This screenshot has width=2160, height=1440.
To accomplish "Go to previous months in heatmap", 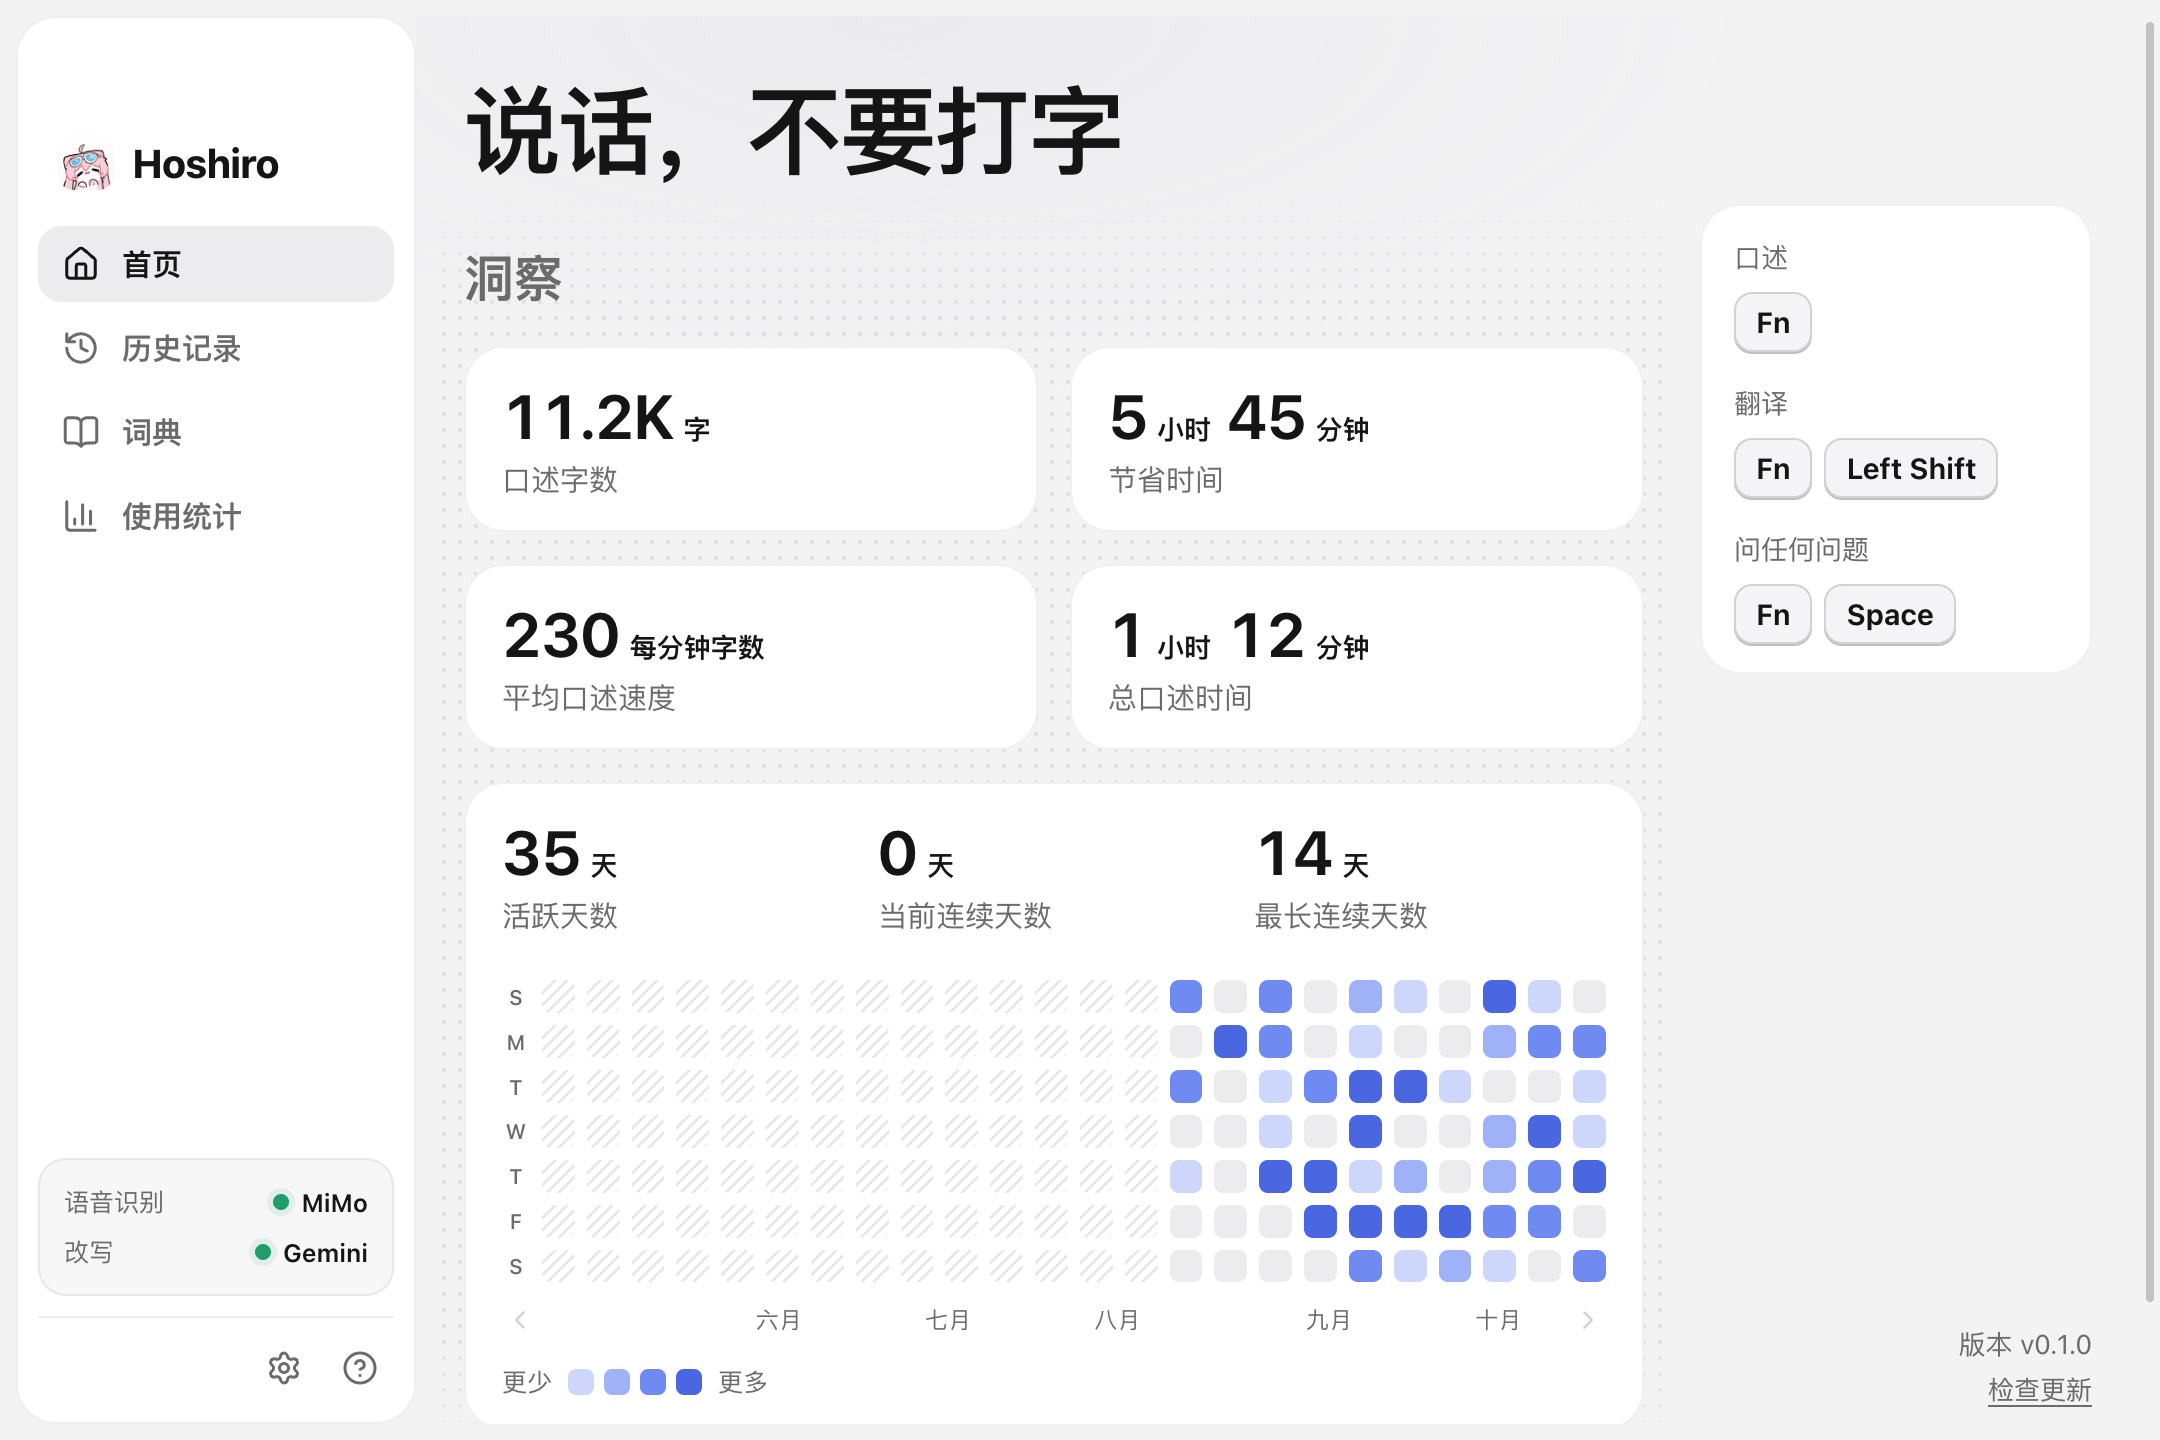I will pyautogui.click(x=520, y=1320).
